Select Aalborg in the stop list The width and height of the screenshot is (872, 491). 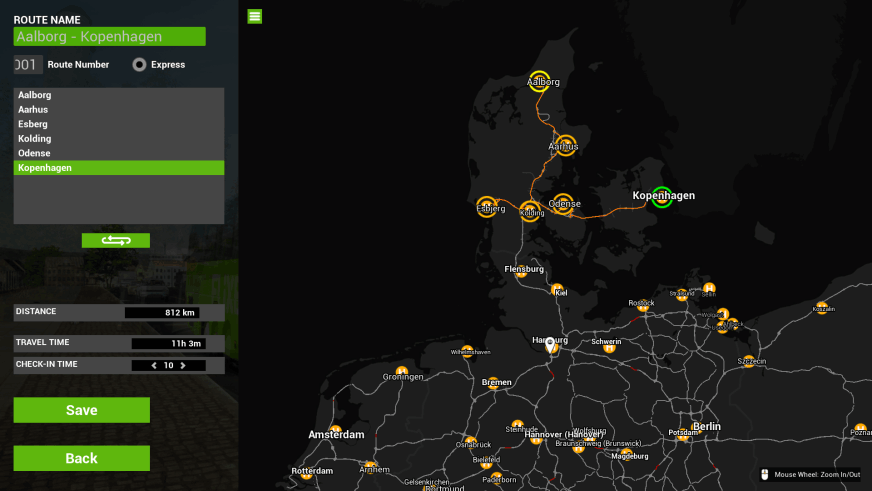point(119,95)
